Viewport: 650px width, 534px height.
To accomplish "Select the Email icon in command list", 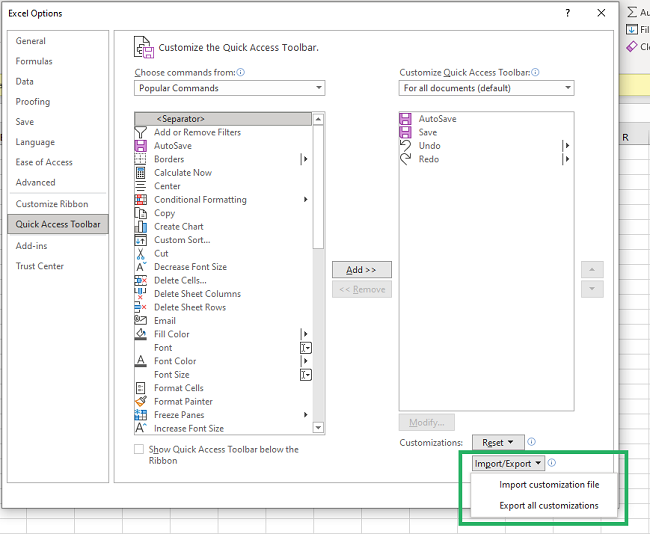I will [141, 321].
